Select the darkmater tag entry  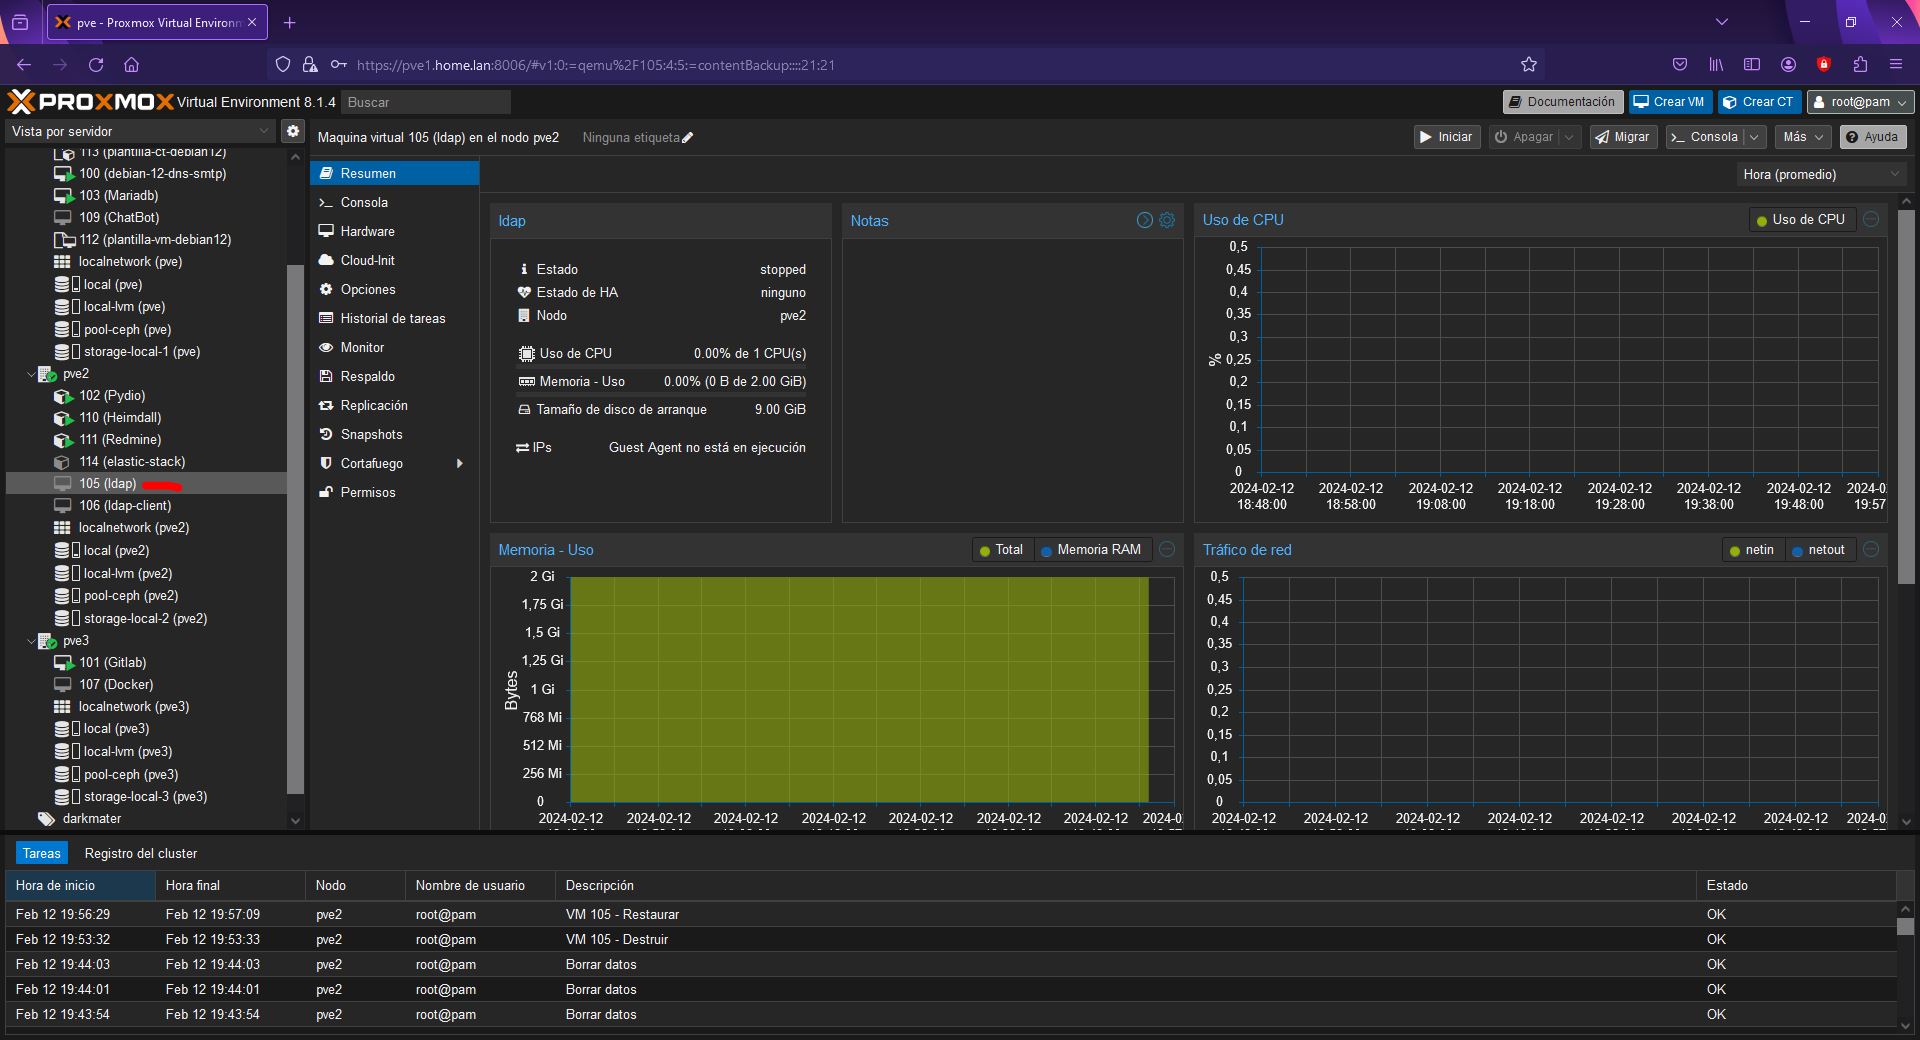point(91,818)
